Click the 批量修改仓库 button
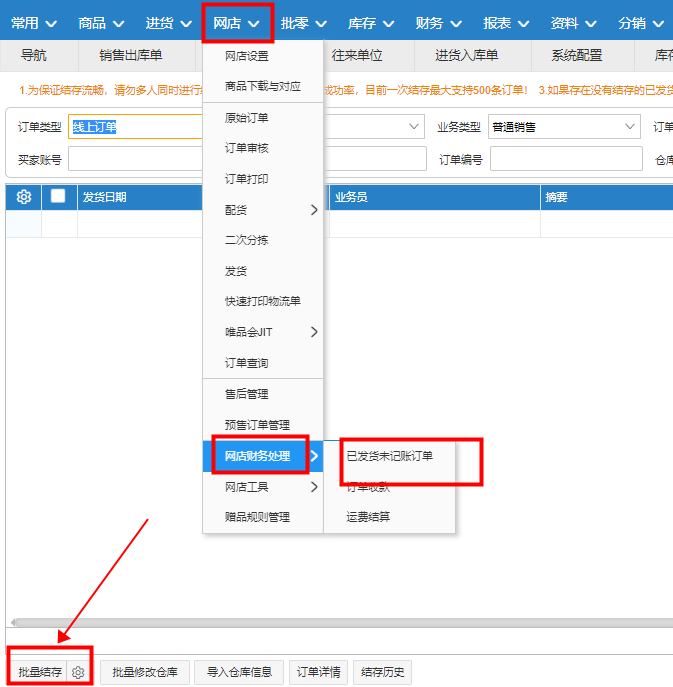Screen dimensions: 673x687 point(145,672)
